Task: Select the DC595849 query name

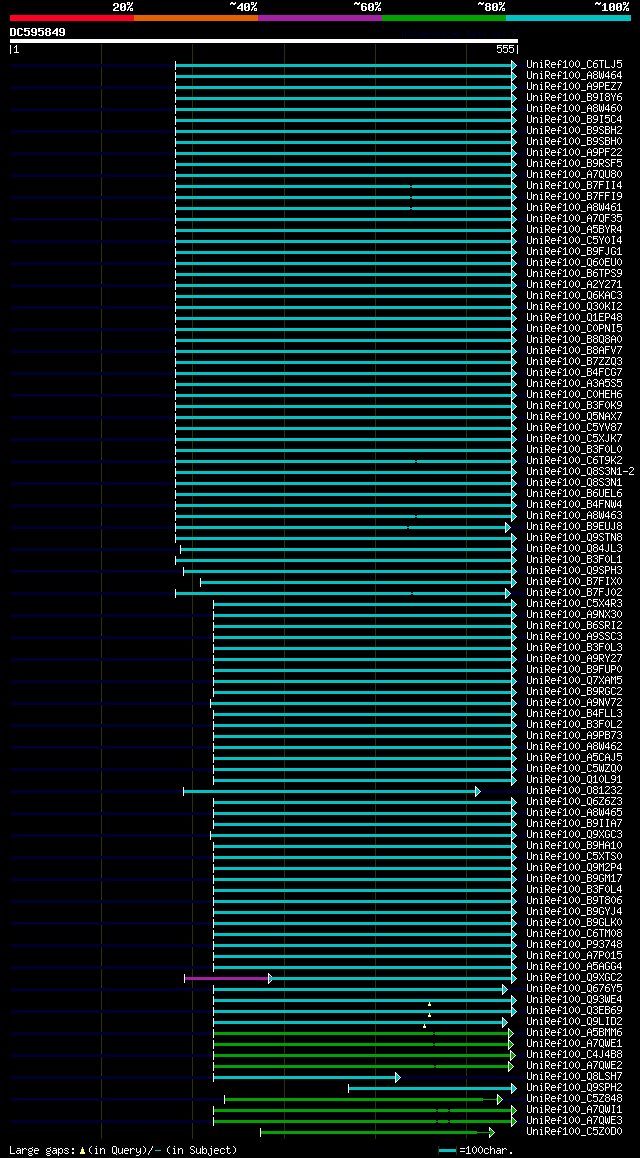Action: pos(38,32)
